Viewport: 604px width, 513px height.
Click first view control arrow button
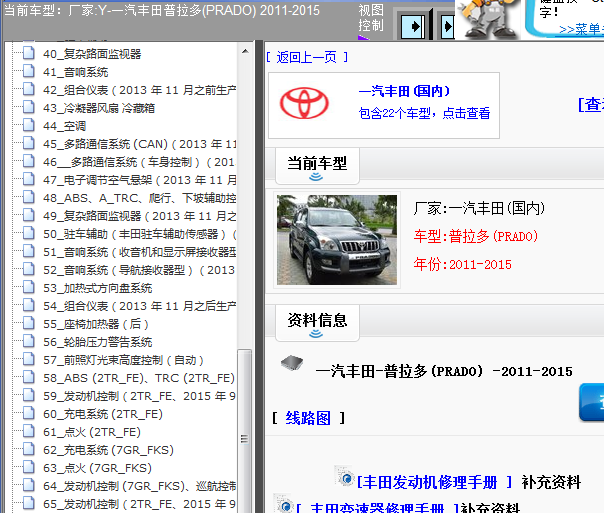[x=413, y=27]
